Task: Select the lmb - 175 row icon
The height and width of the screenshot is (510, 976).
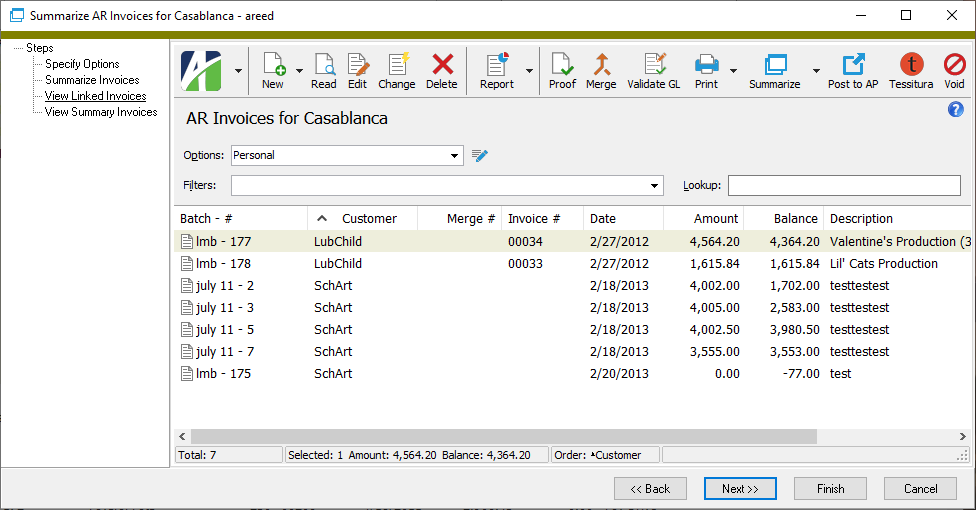Action: (187, 374)
